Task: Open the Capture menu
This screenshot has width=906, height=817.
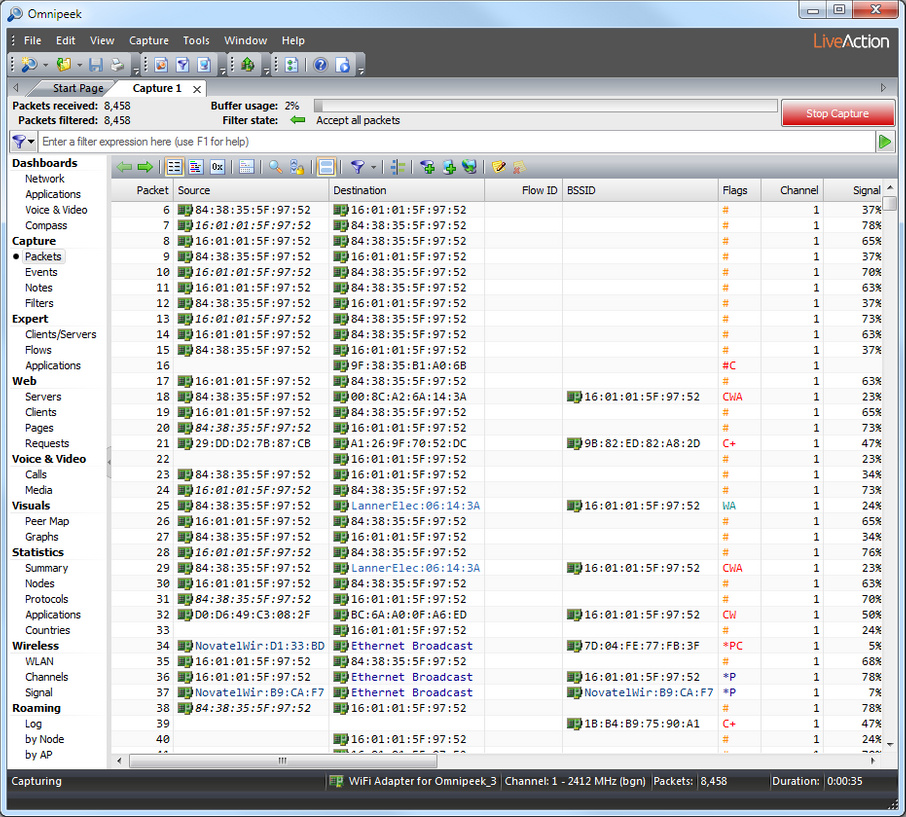Action: coord(148,40)
